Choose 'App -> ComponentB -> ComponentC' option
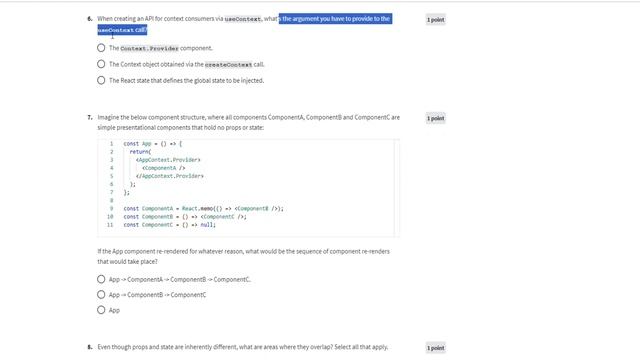Viewport: 640px width, 360px height. click(101, 295)
